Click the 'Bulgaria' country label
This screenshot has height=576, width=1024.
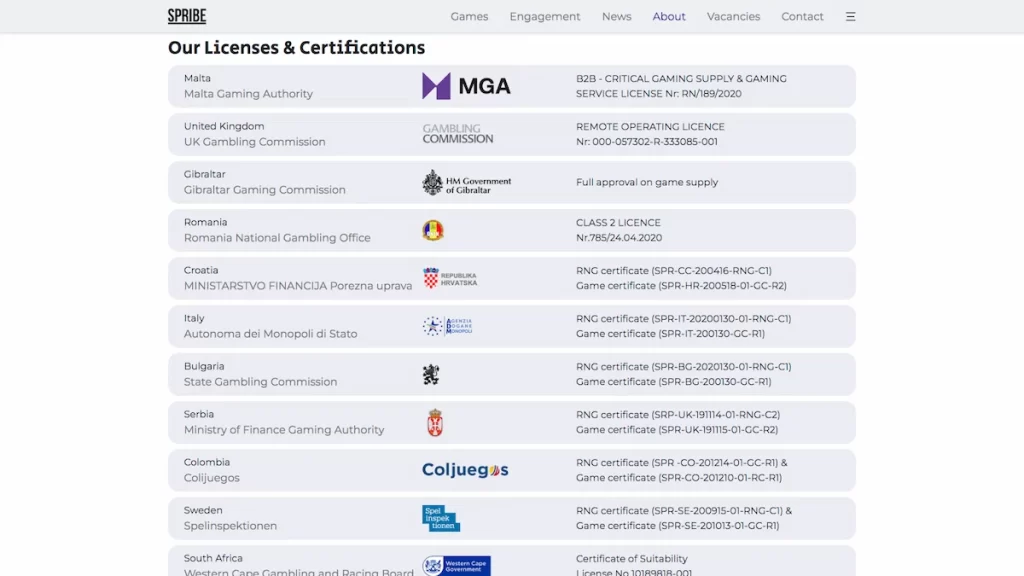pos(204,366)
